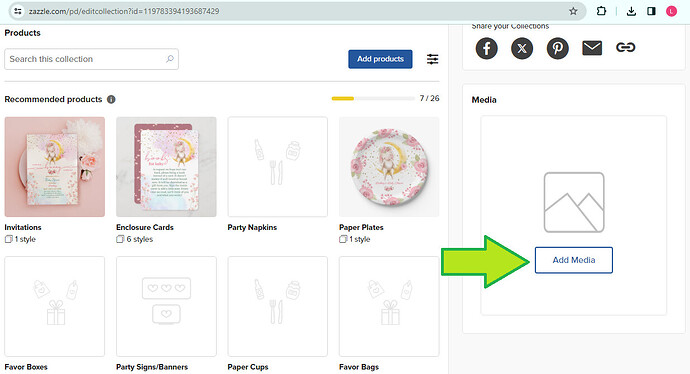The height and width of the screenshot is (374, 690).
Task: Open the Enclosure Cards product thumbnail
Action: (x=166, y=167)
